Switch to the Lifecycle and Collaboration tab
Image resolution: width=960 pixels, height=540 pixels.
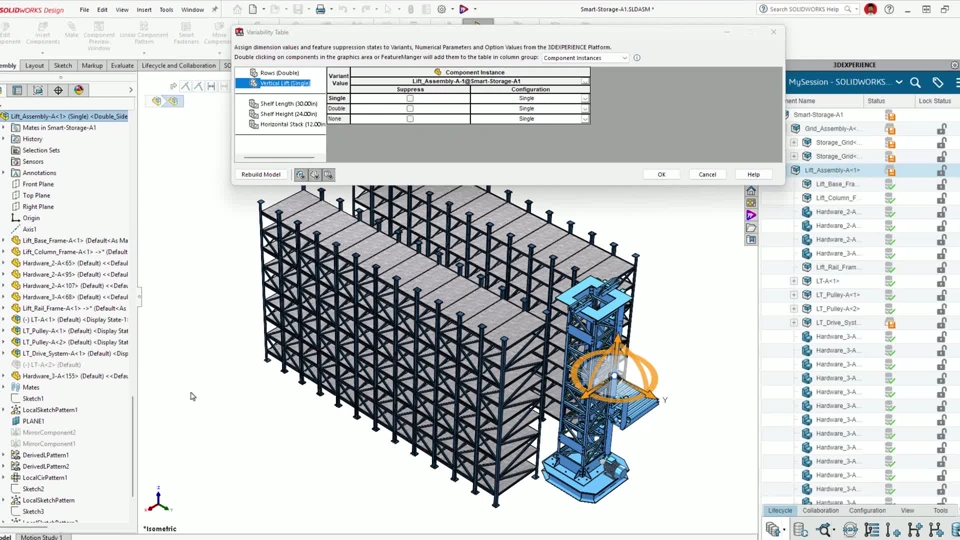click(x=179, y=66)
